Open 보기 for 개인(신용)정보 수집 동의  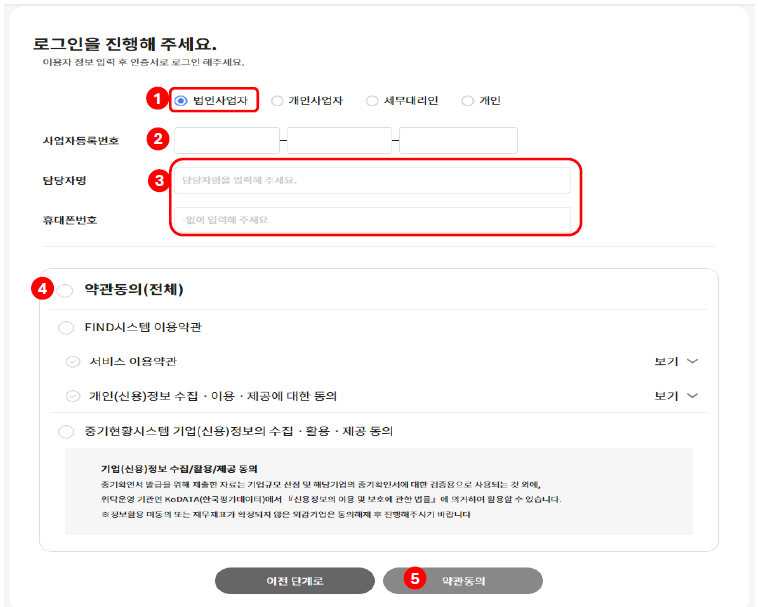pyautogui.click(x=667, y=396)
